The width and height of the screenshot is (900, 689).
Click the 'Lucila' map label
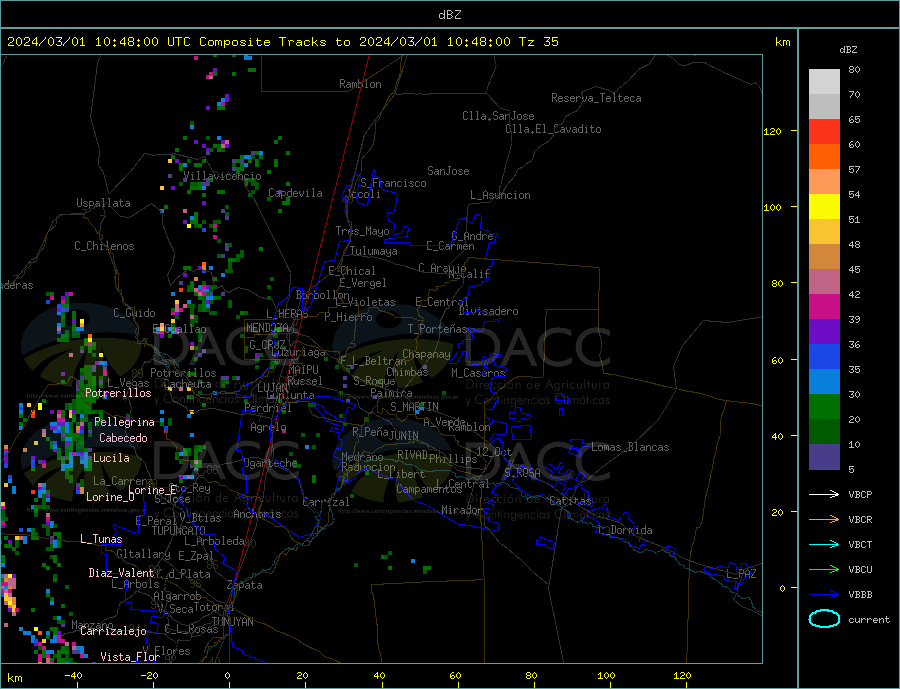pos(111,458)
